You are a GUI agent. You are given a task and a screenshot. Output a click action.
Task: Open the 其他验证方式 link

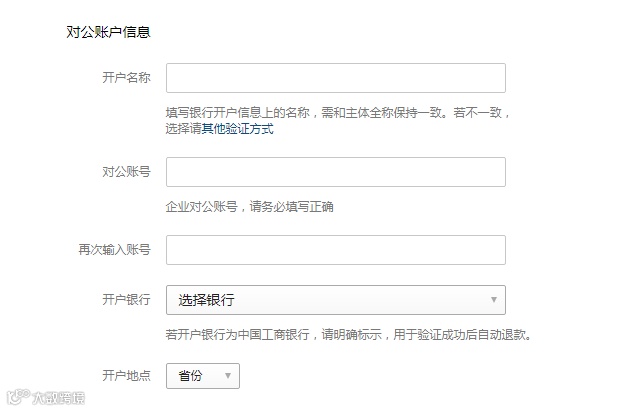[x=238, y=129]
